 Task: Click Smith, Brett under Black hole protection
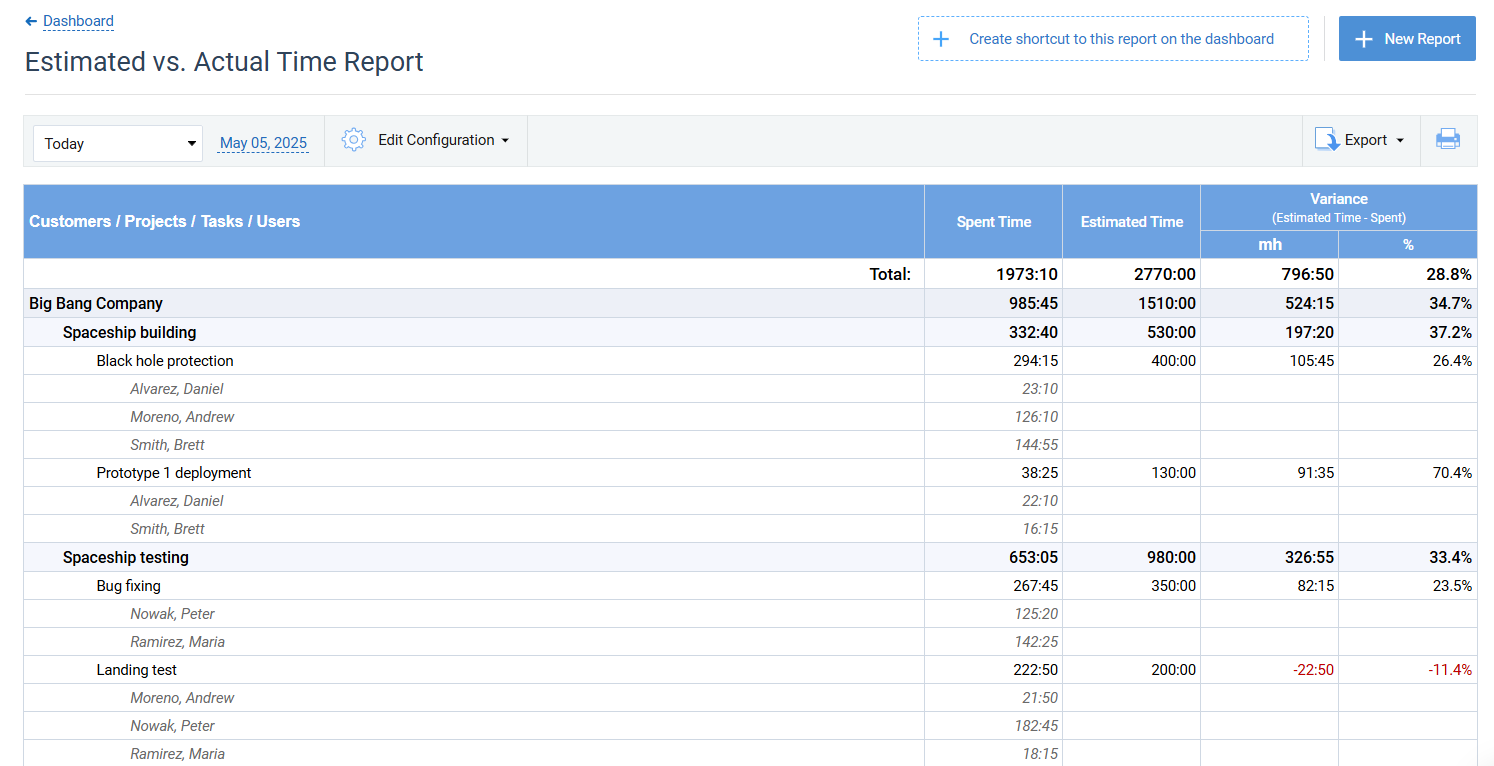click(167, 445)
